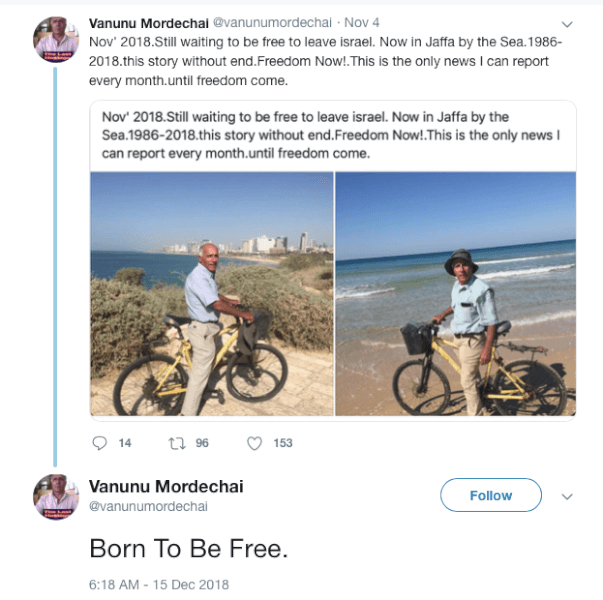603x600 pixels.
Task: View the left photo with bike and skyline
Action: coord(211,293)
